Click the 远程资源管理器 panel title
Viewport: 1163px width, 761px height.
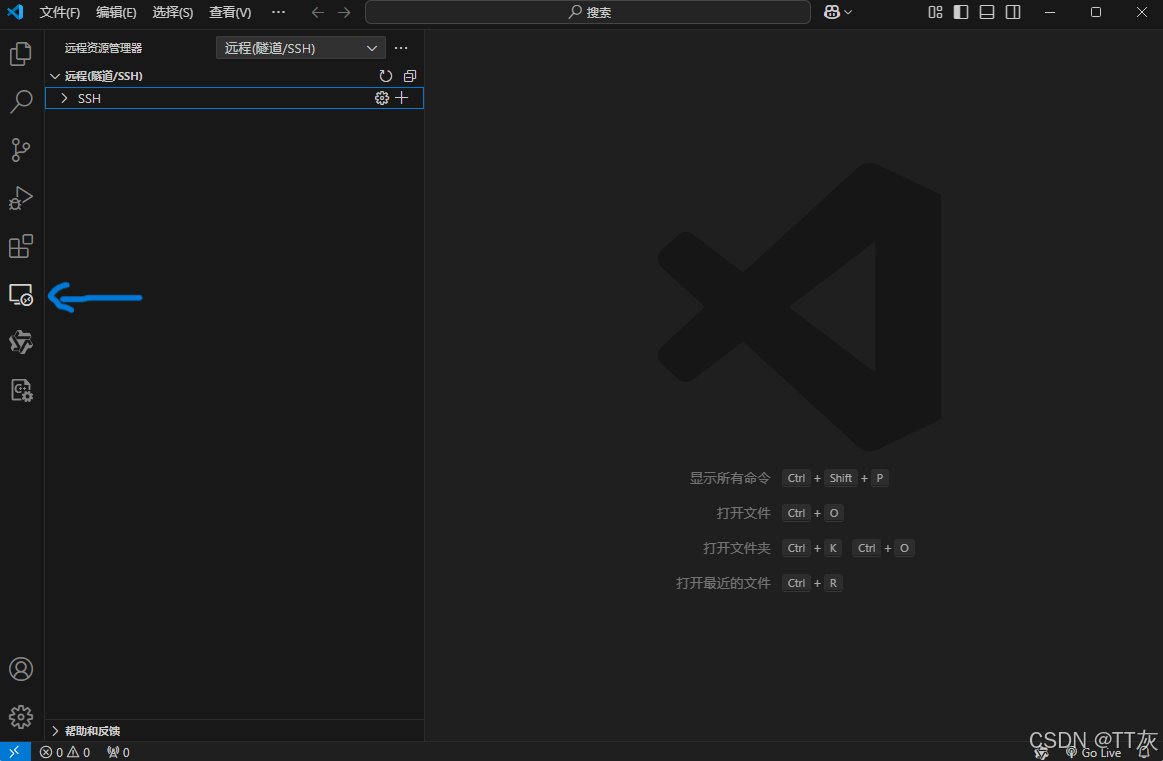103,48
